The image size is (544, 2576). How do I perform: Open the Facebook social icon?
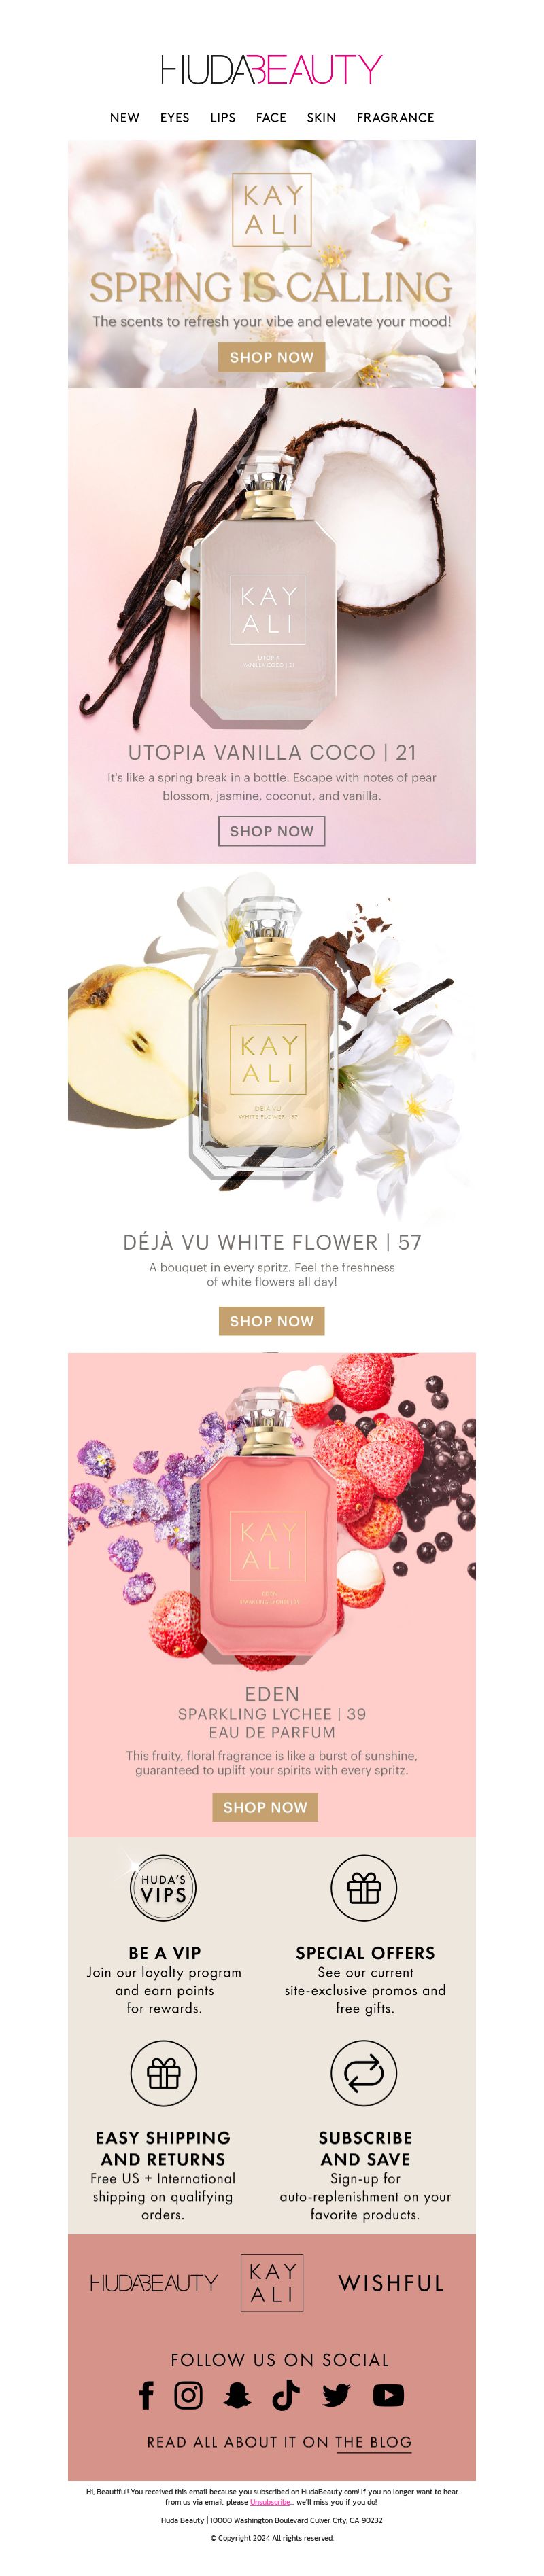click(x=146, y=2394)
